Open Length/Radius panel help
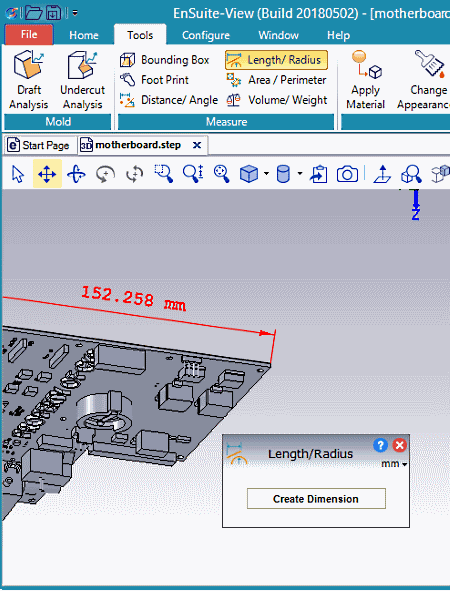 pyautogui.click(x=381, y=445)
